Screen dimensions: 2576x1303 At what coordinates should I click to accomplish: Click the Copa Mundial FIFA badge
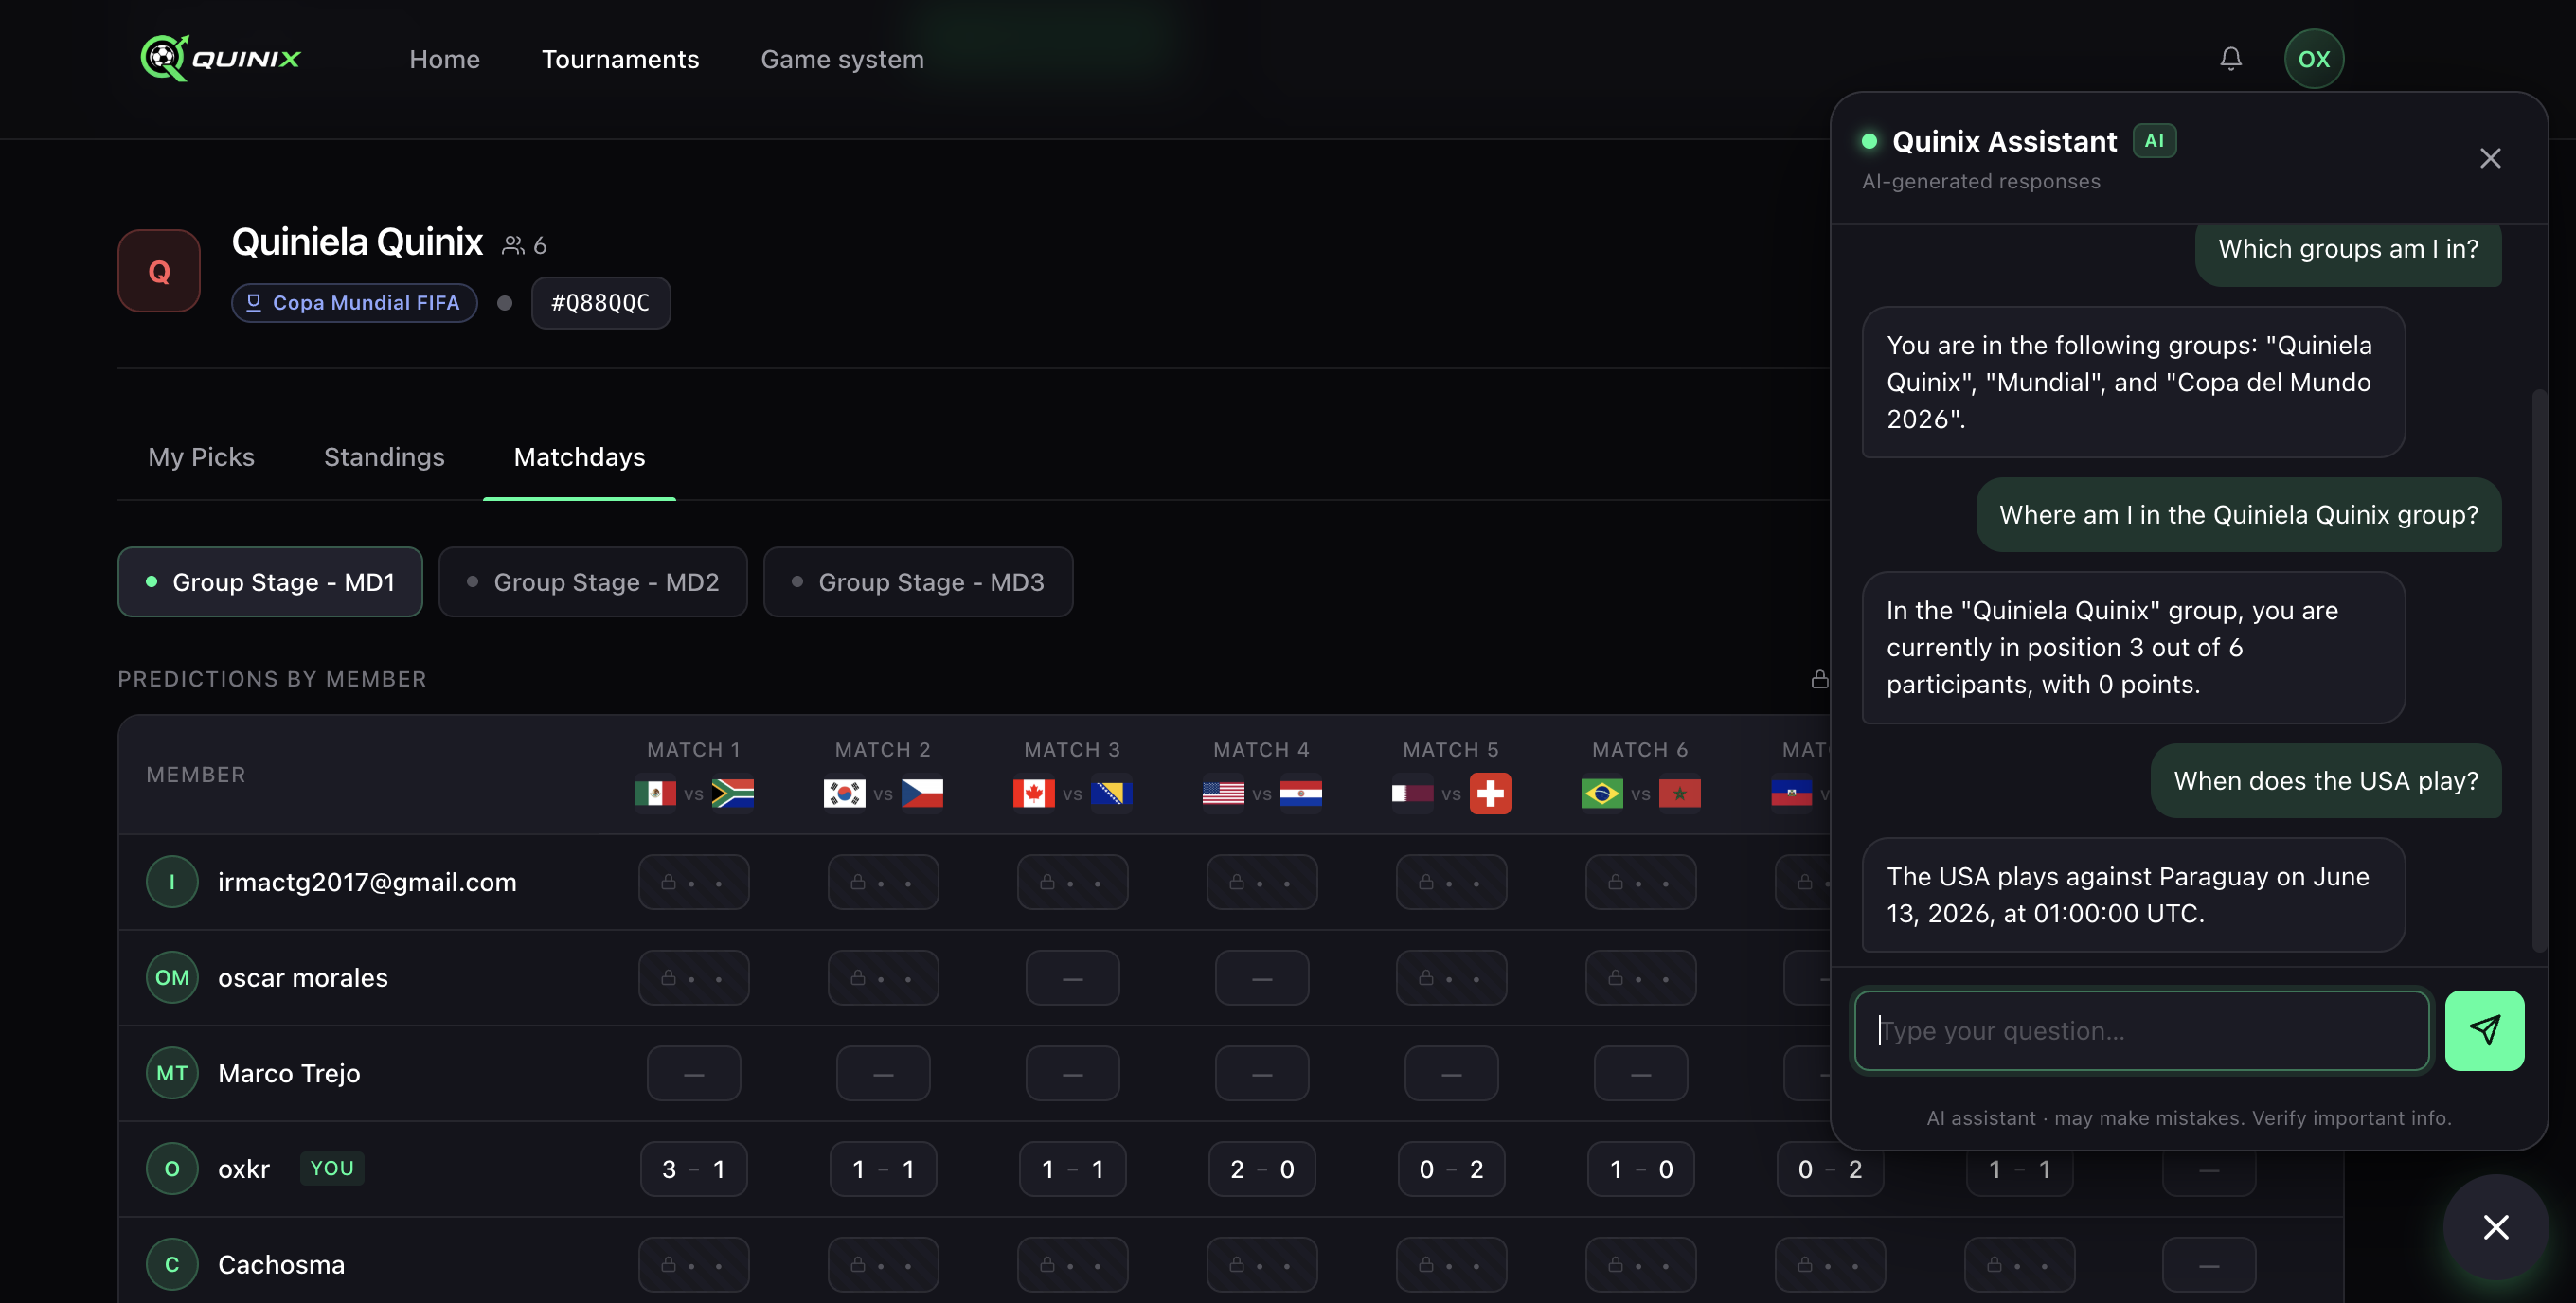[354, 302]
